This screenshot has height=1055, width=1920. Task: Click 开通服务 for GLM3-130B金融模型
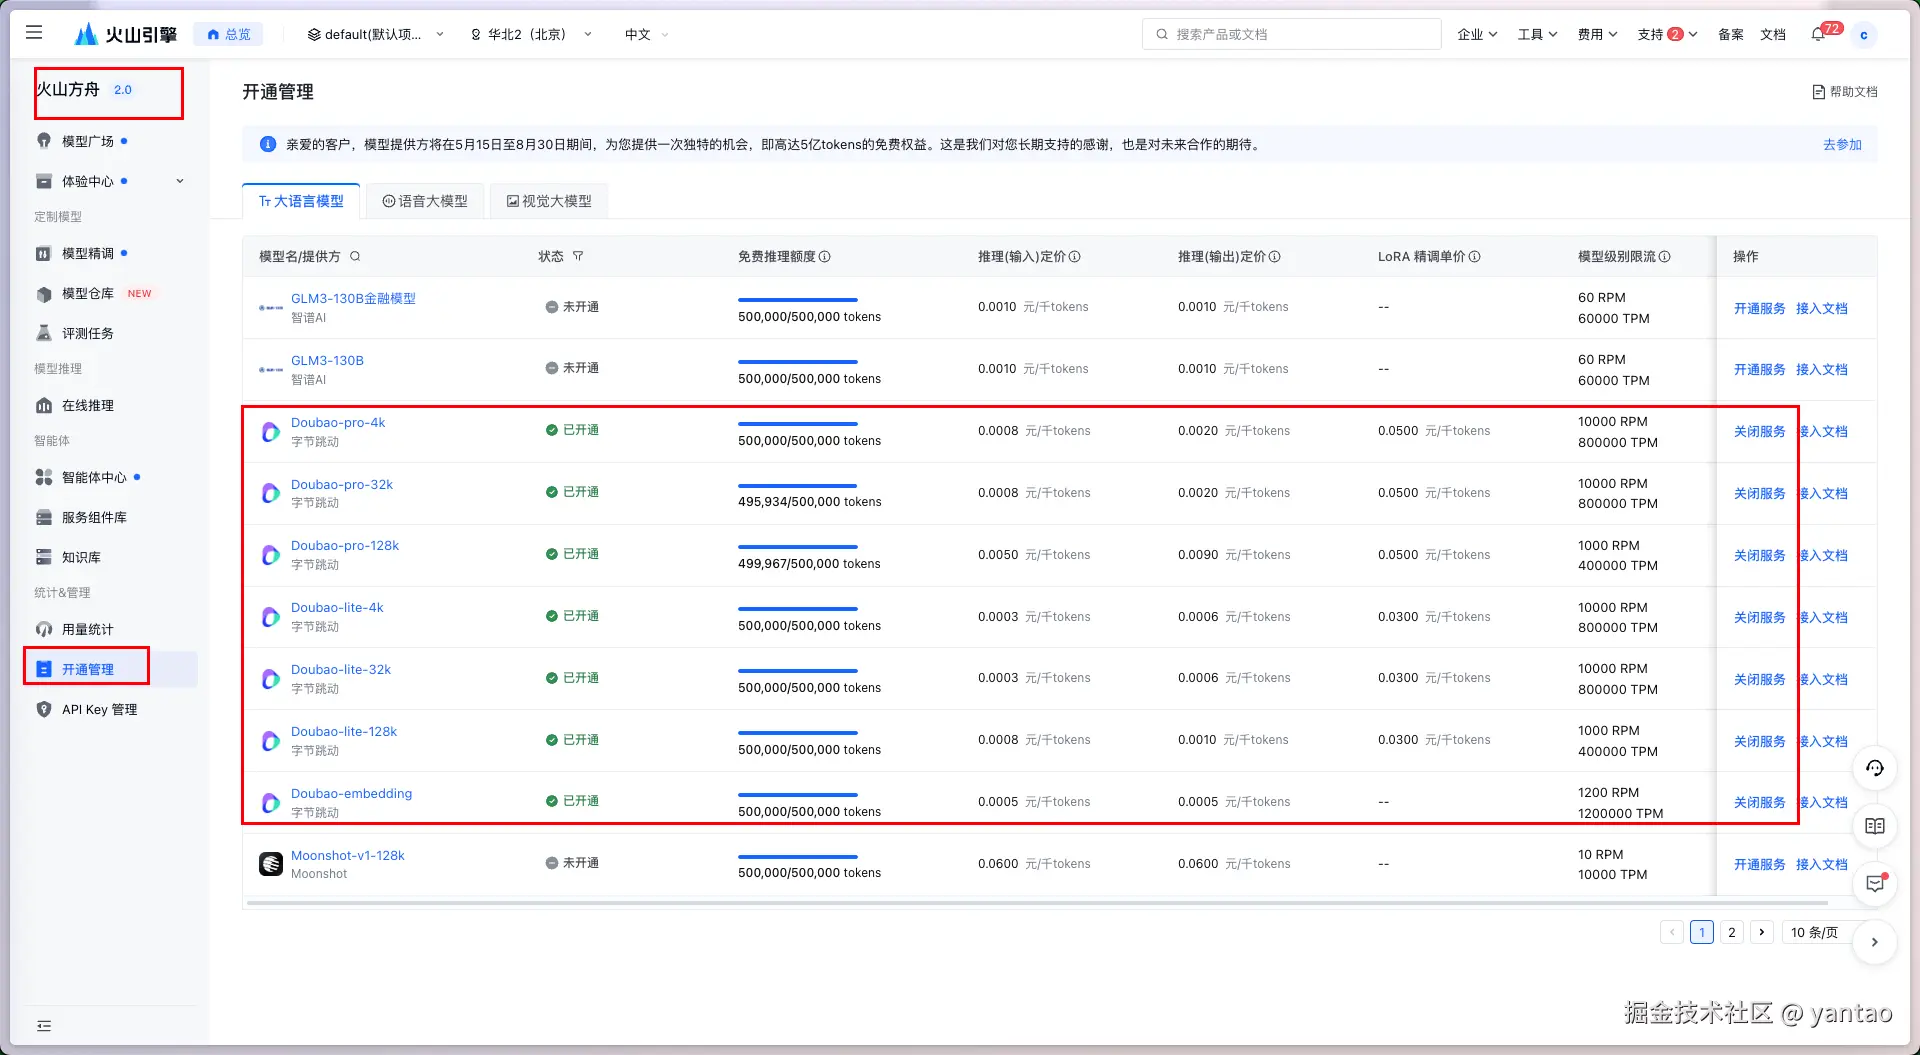(1760, 308)
